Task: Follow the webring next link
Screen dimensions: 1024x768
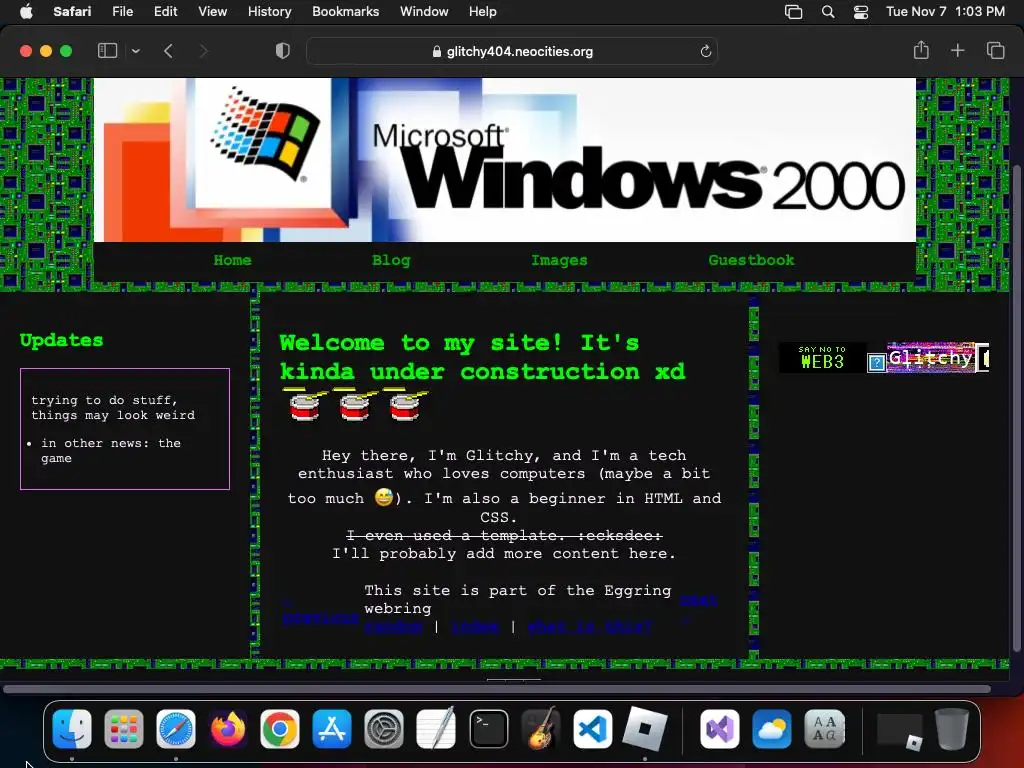Action: 698,600
